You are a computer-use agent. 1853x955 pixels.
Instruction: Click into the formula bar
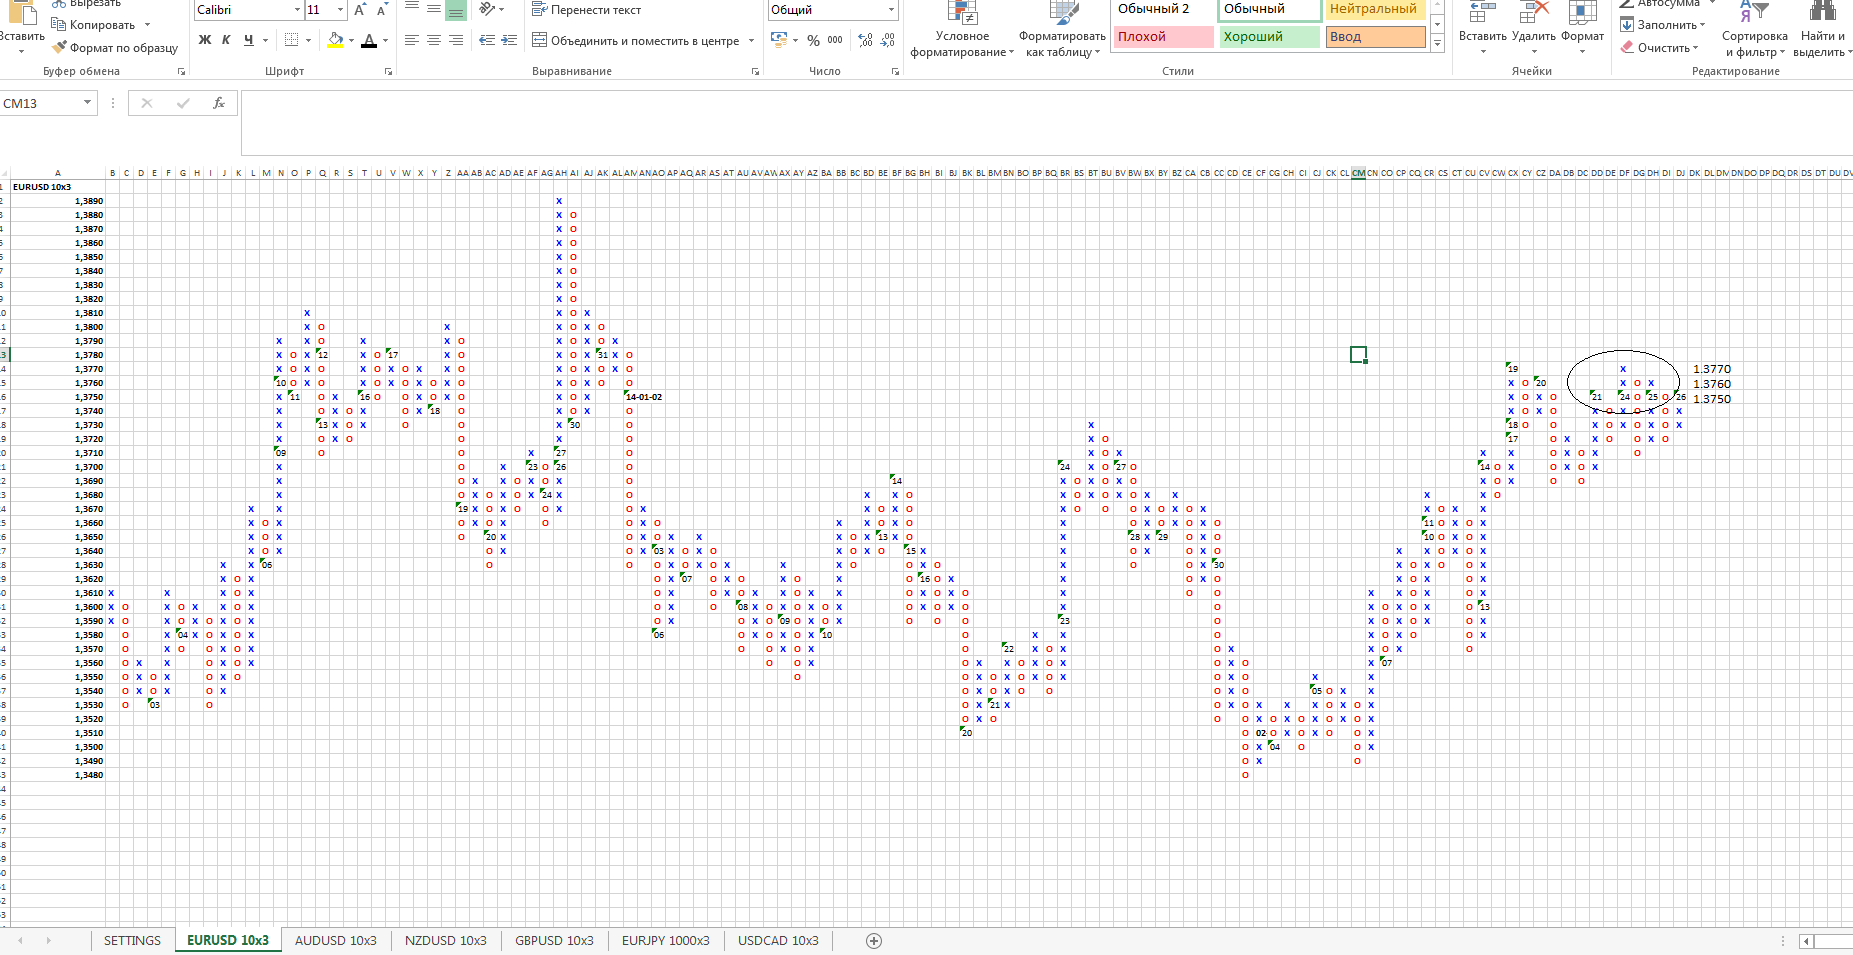click(1045, 123)
